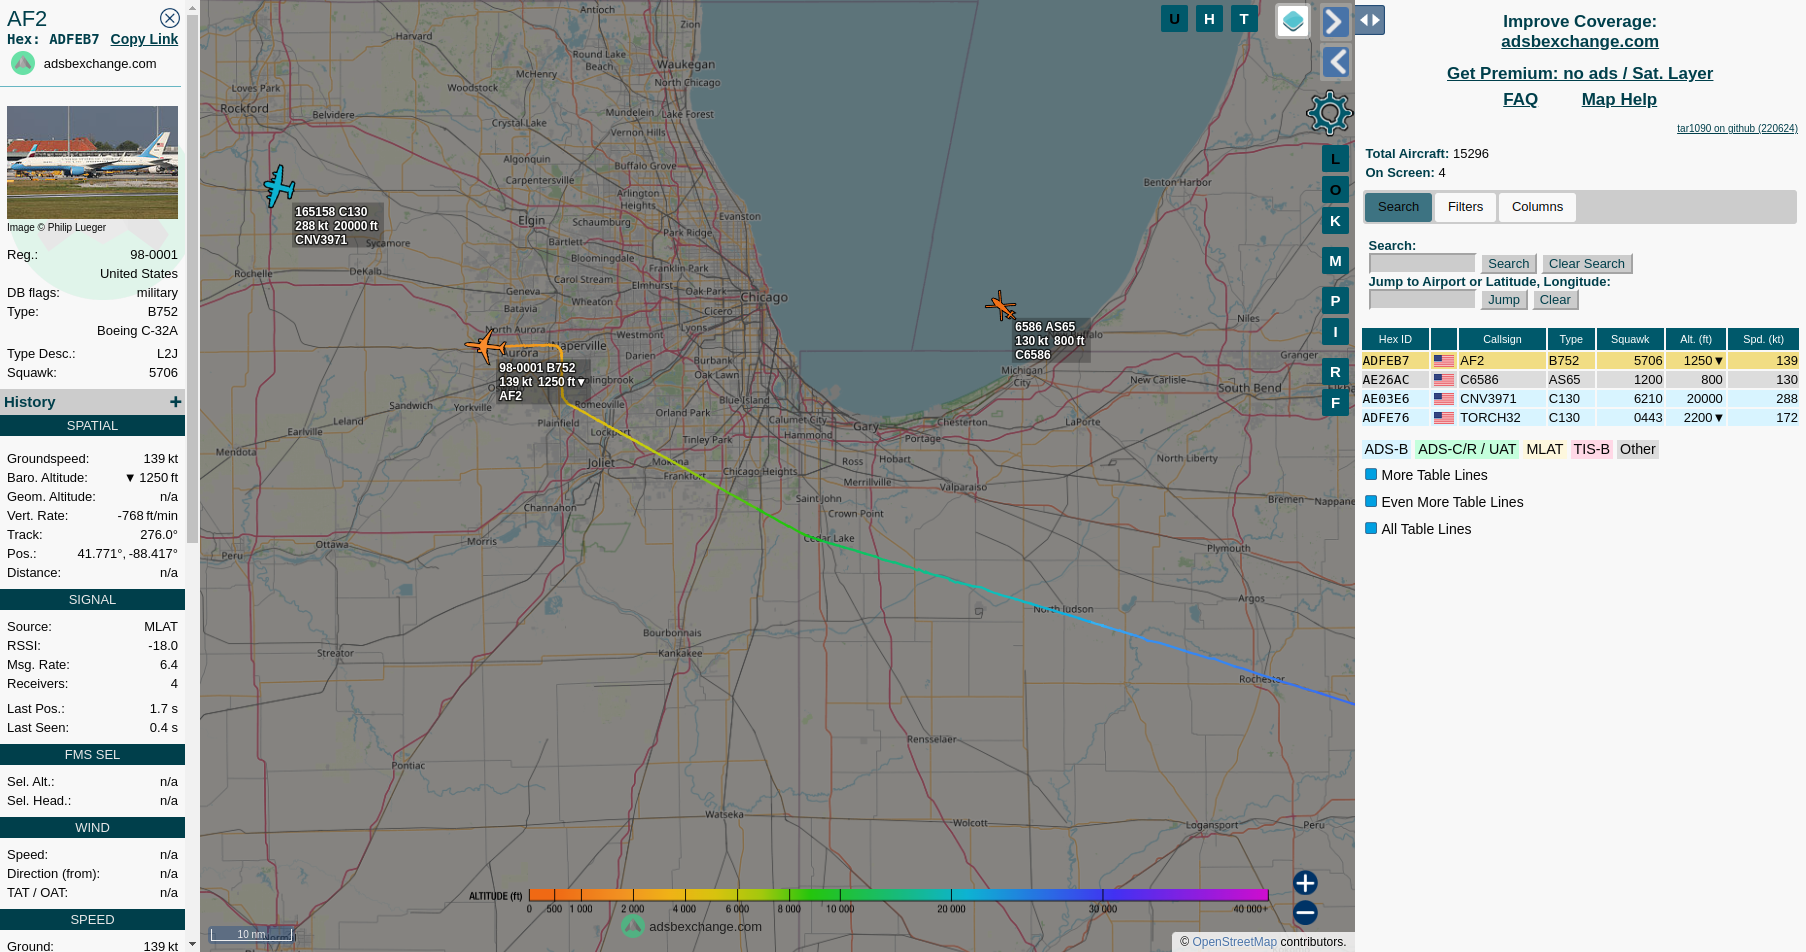Toggle the M map button
Viewport: 1806px width, 952px height.
pos(1335,260)
